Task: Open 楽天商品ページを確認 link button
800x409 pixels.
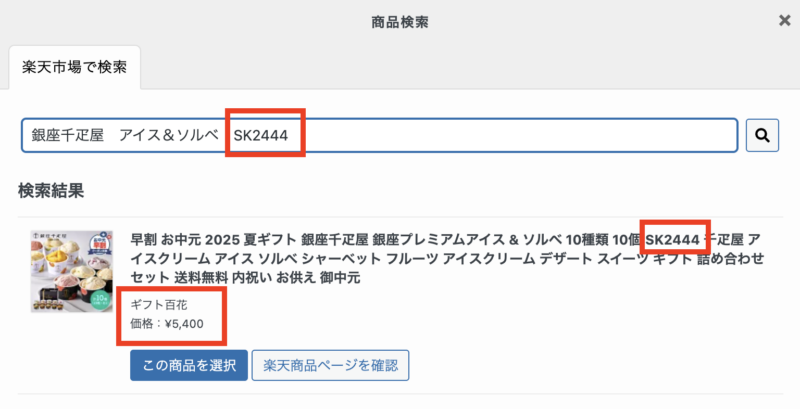Action: tap(331, 365)
